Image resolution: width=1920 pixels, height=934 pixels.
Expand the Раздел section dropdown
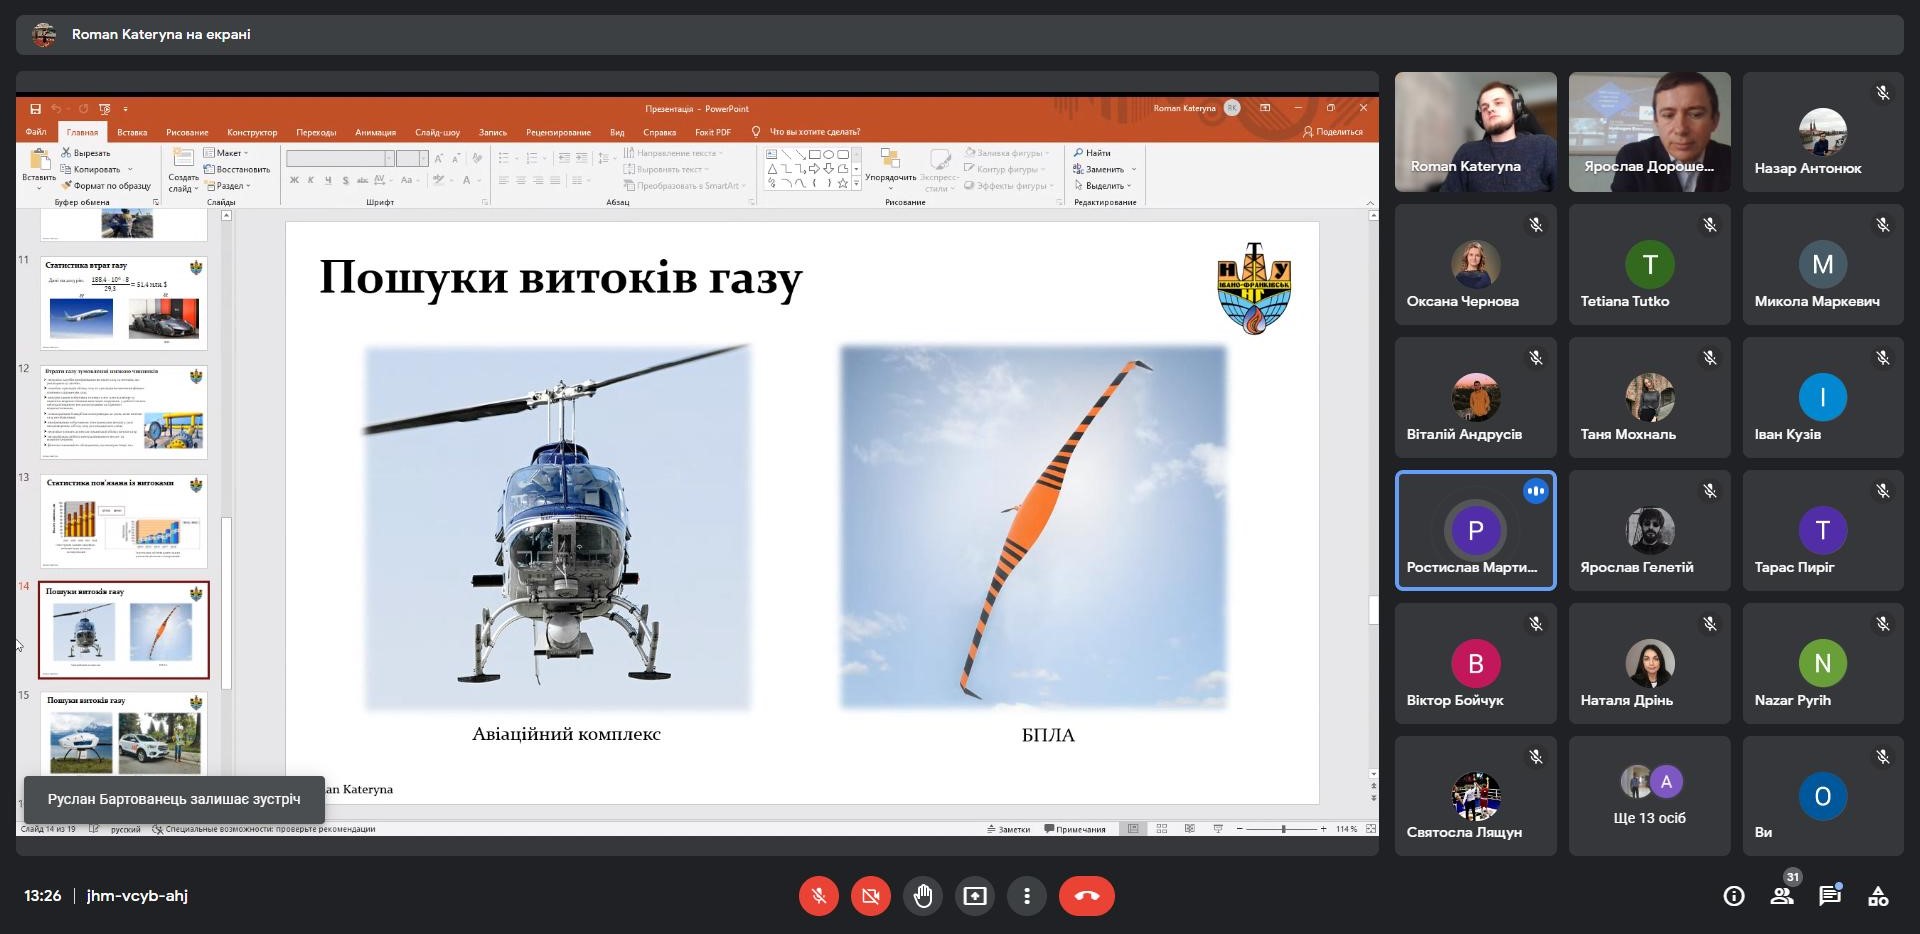click(228, 186)
